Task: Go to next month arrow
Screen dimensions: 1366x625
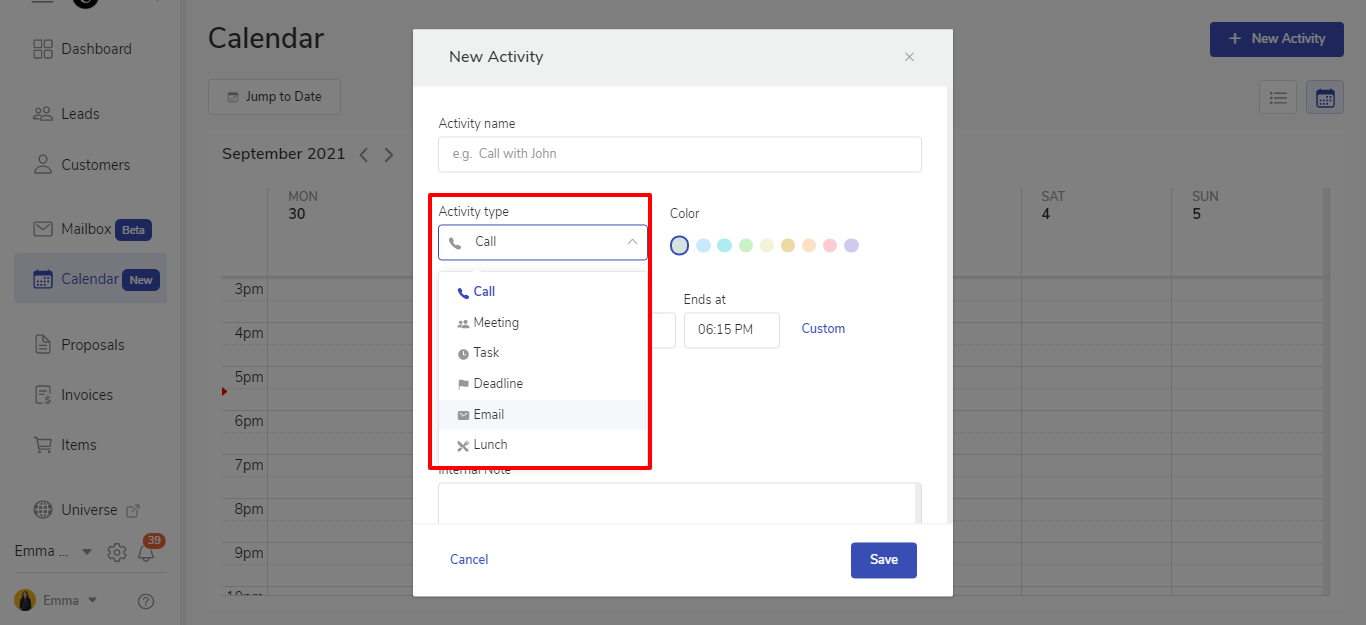Action: point(389,155)
